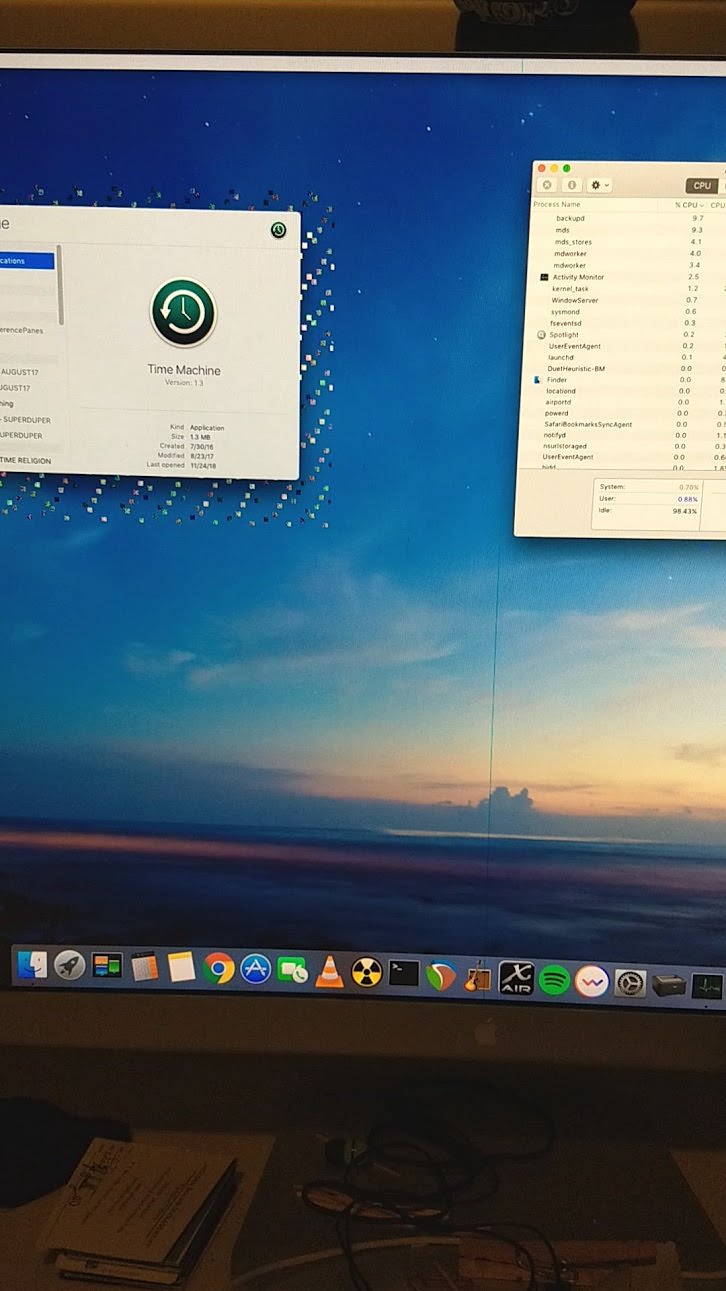The height and width of the screenshot is (1291, 726).
Task: Sort by the % CPU column header
Action: pyautogui.click(x=689, y=205)
